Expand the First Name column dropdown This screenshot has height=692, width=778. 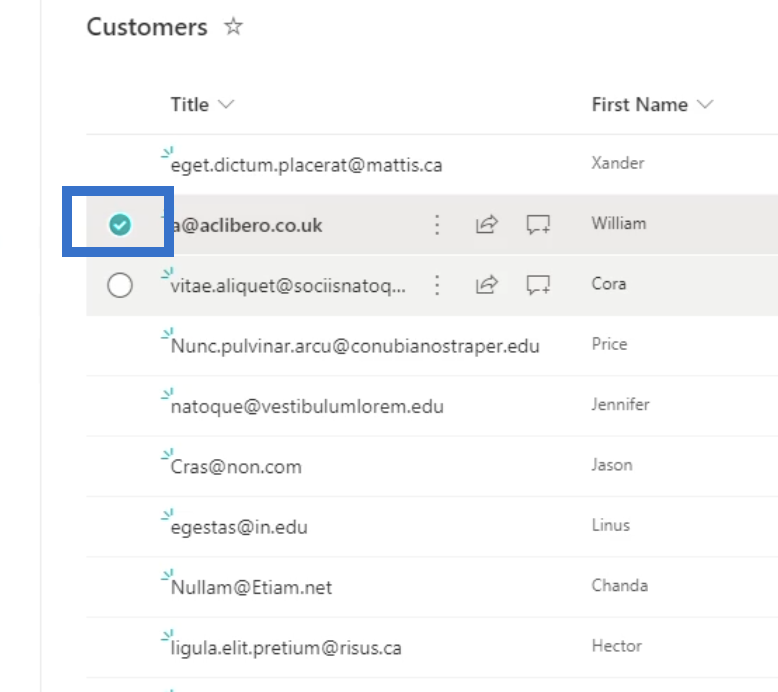705,105
